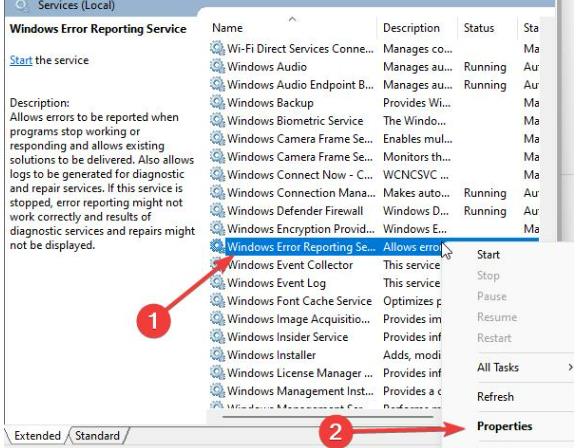
Task: Click the Start the service link
Action: point(21,60)
